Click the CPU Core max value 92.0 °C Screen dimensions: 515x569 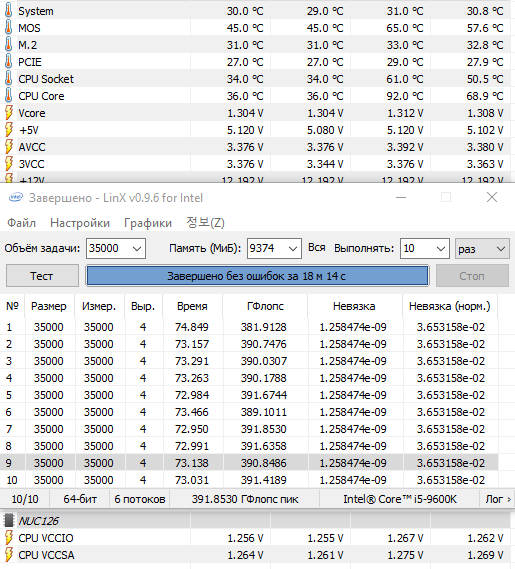click(x=405, y=96)
